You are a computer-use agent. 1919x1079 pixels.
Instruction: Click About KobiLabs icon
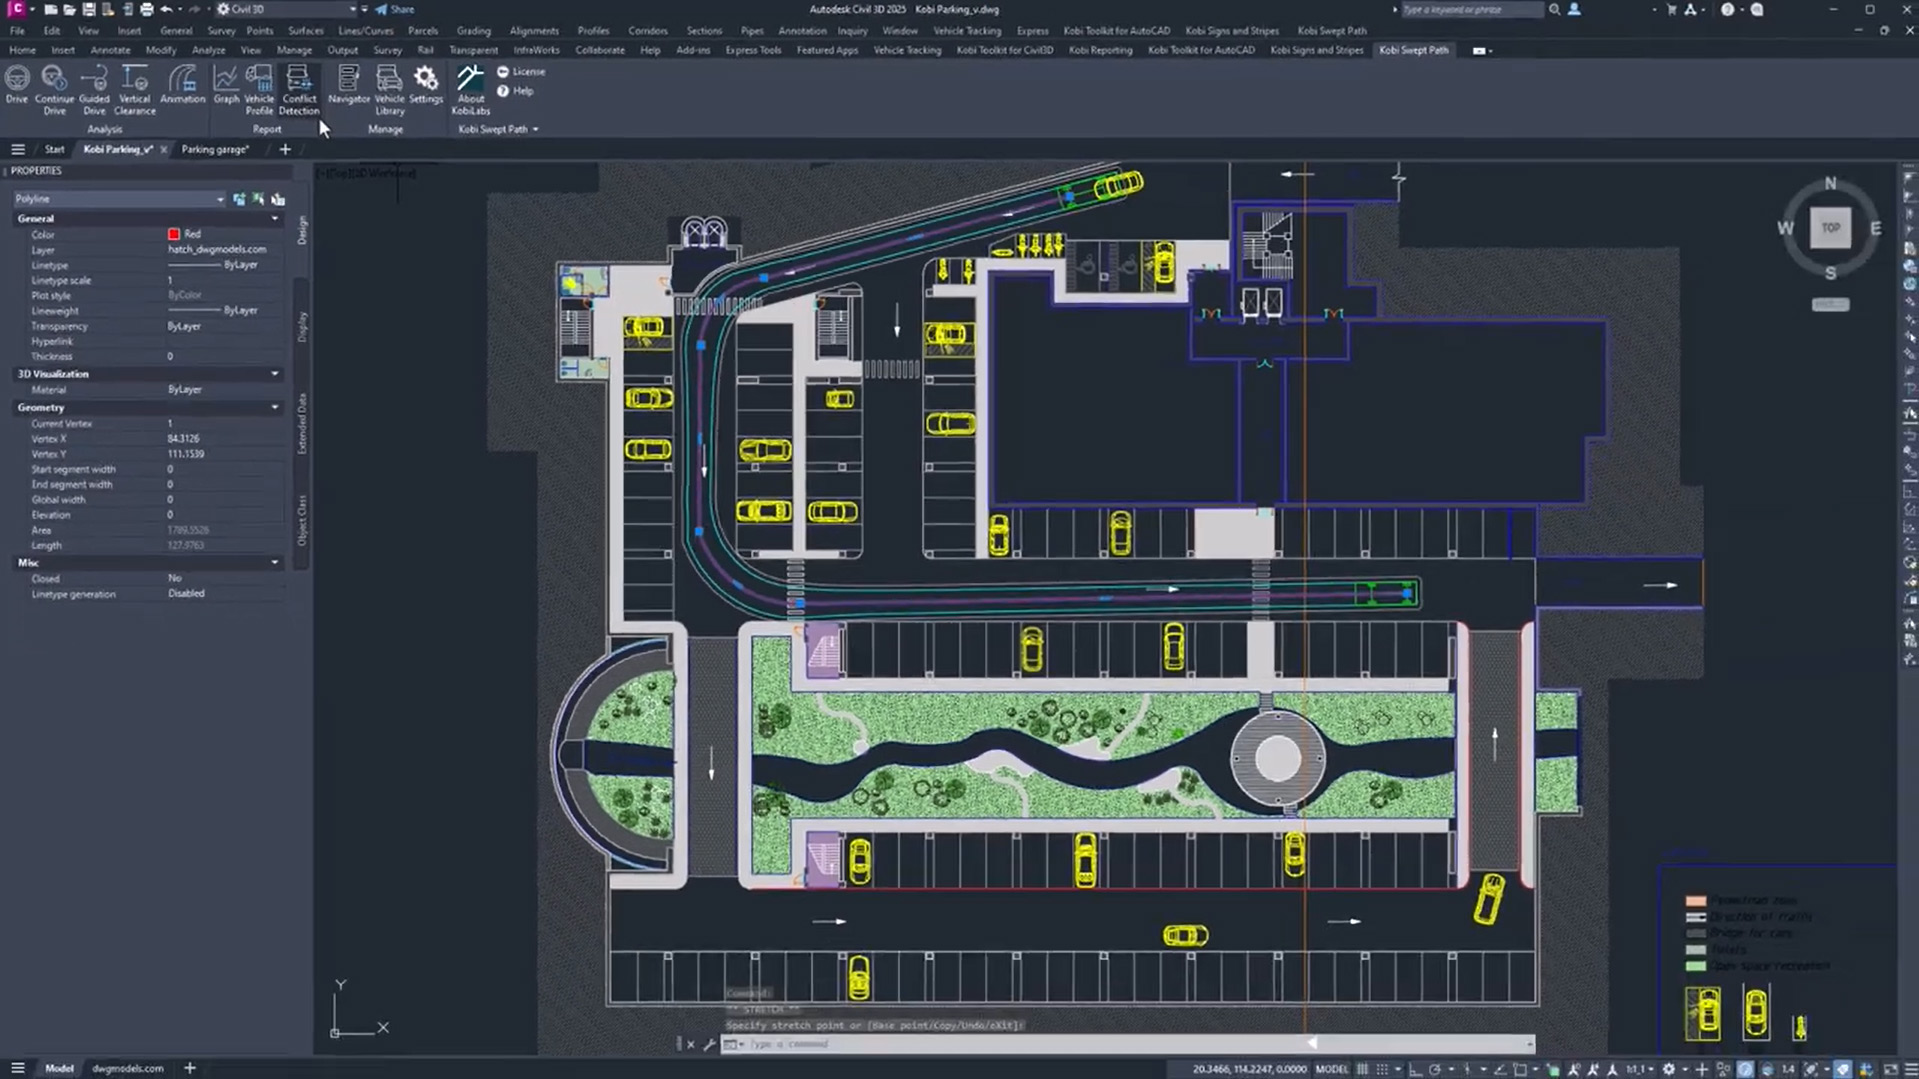[470, 89]
